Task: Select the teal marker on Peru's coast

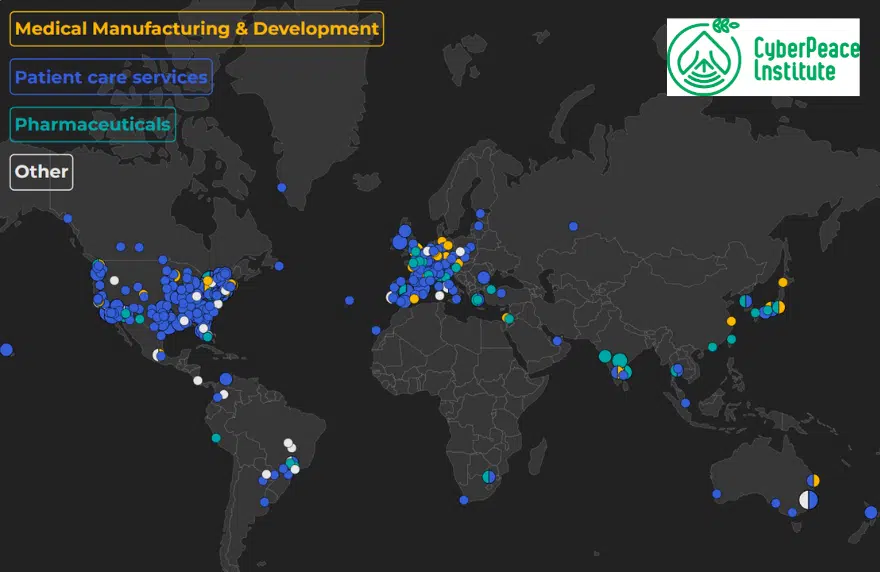Action: [x=216, y=438]
